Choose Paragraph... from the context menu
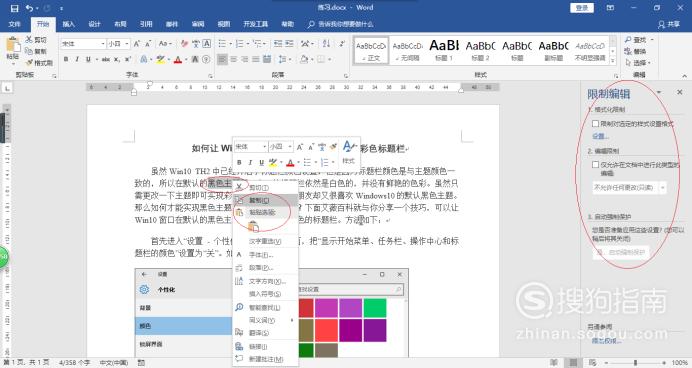The width and height of the screenshot is (692, 368). click(266, 267)
